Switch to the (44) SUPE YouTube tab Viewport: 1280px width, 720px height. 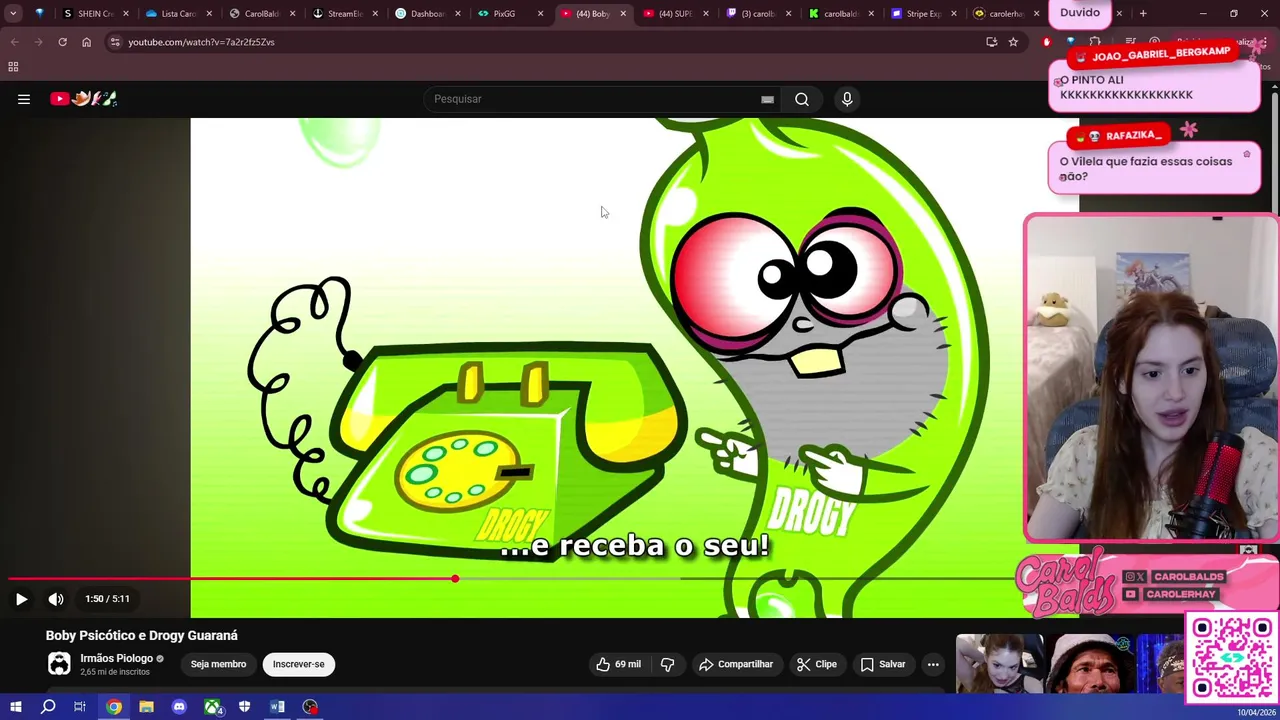pos(674,14)
